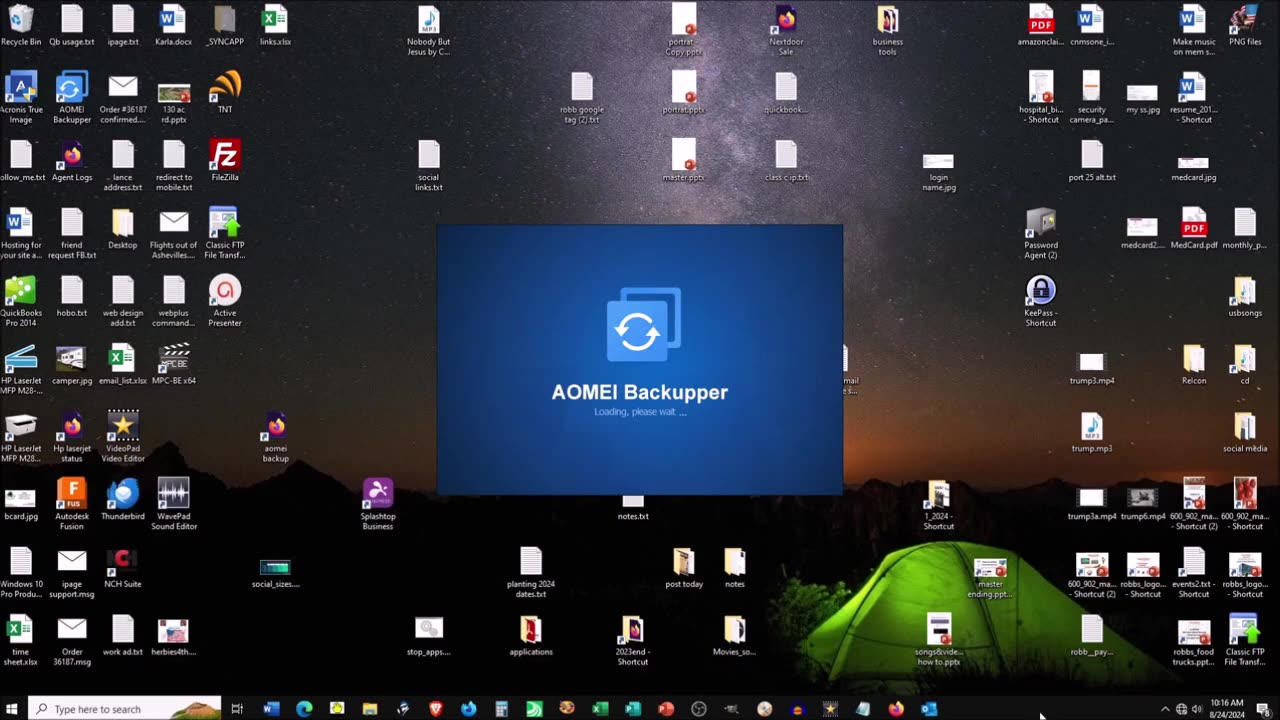Open the notification center icon

1263,709
